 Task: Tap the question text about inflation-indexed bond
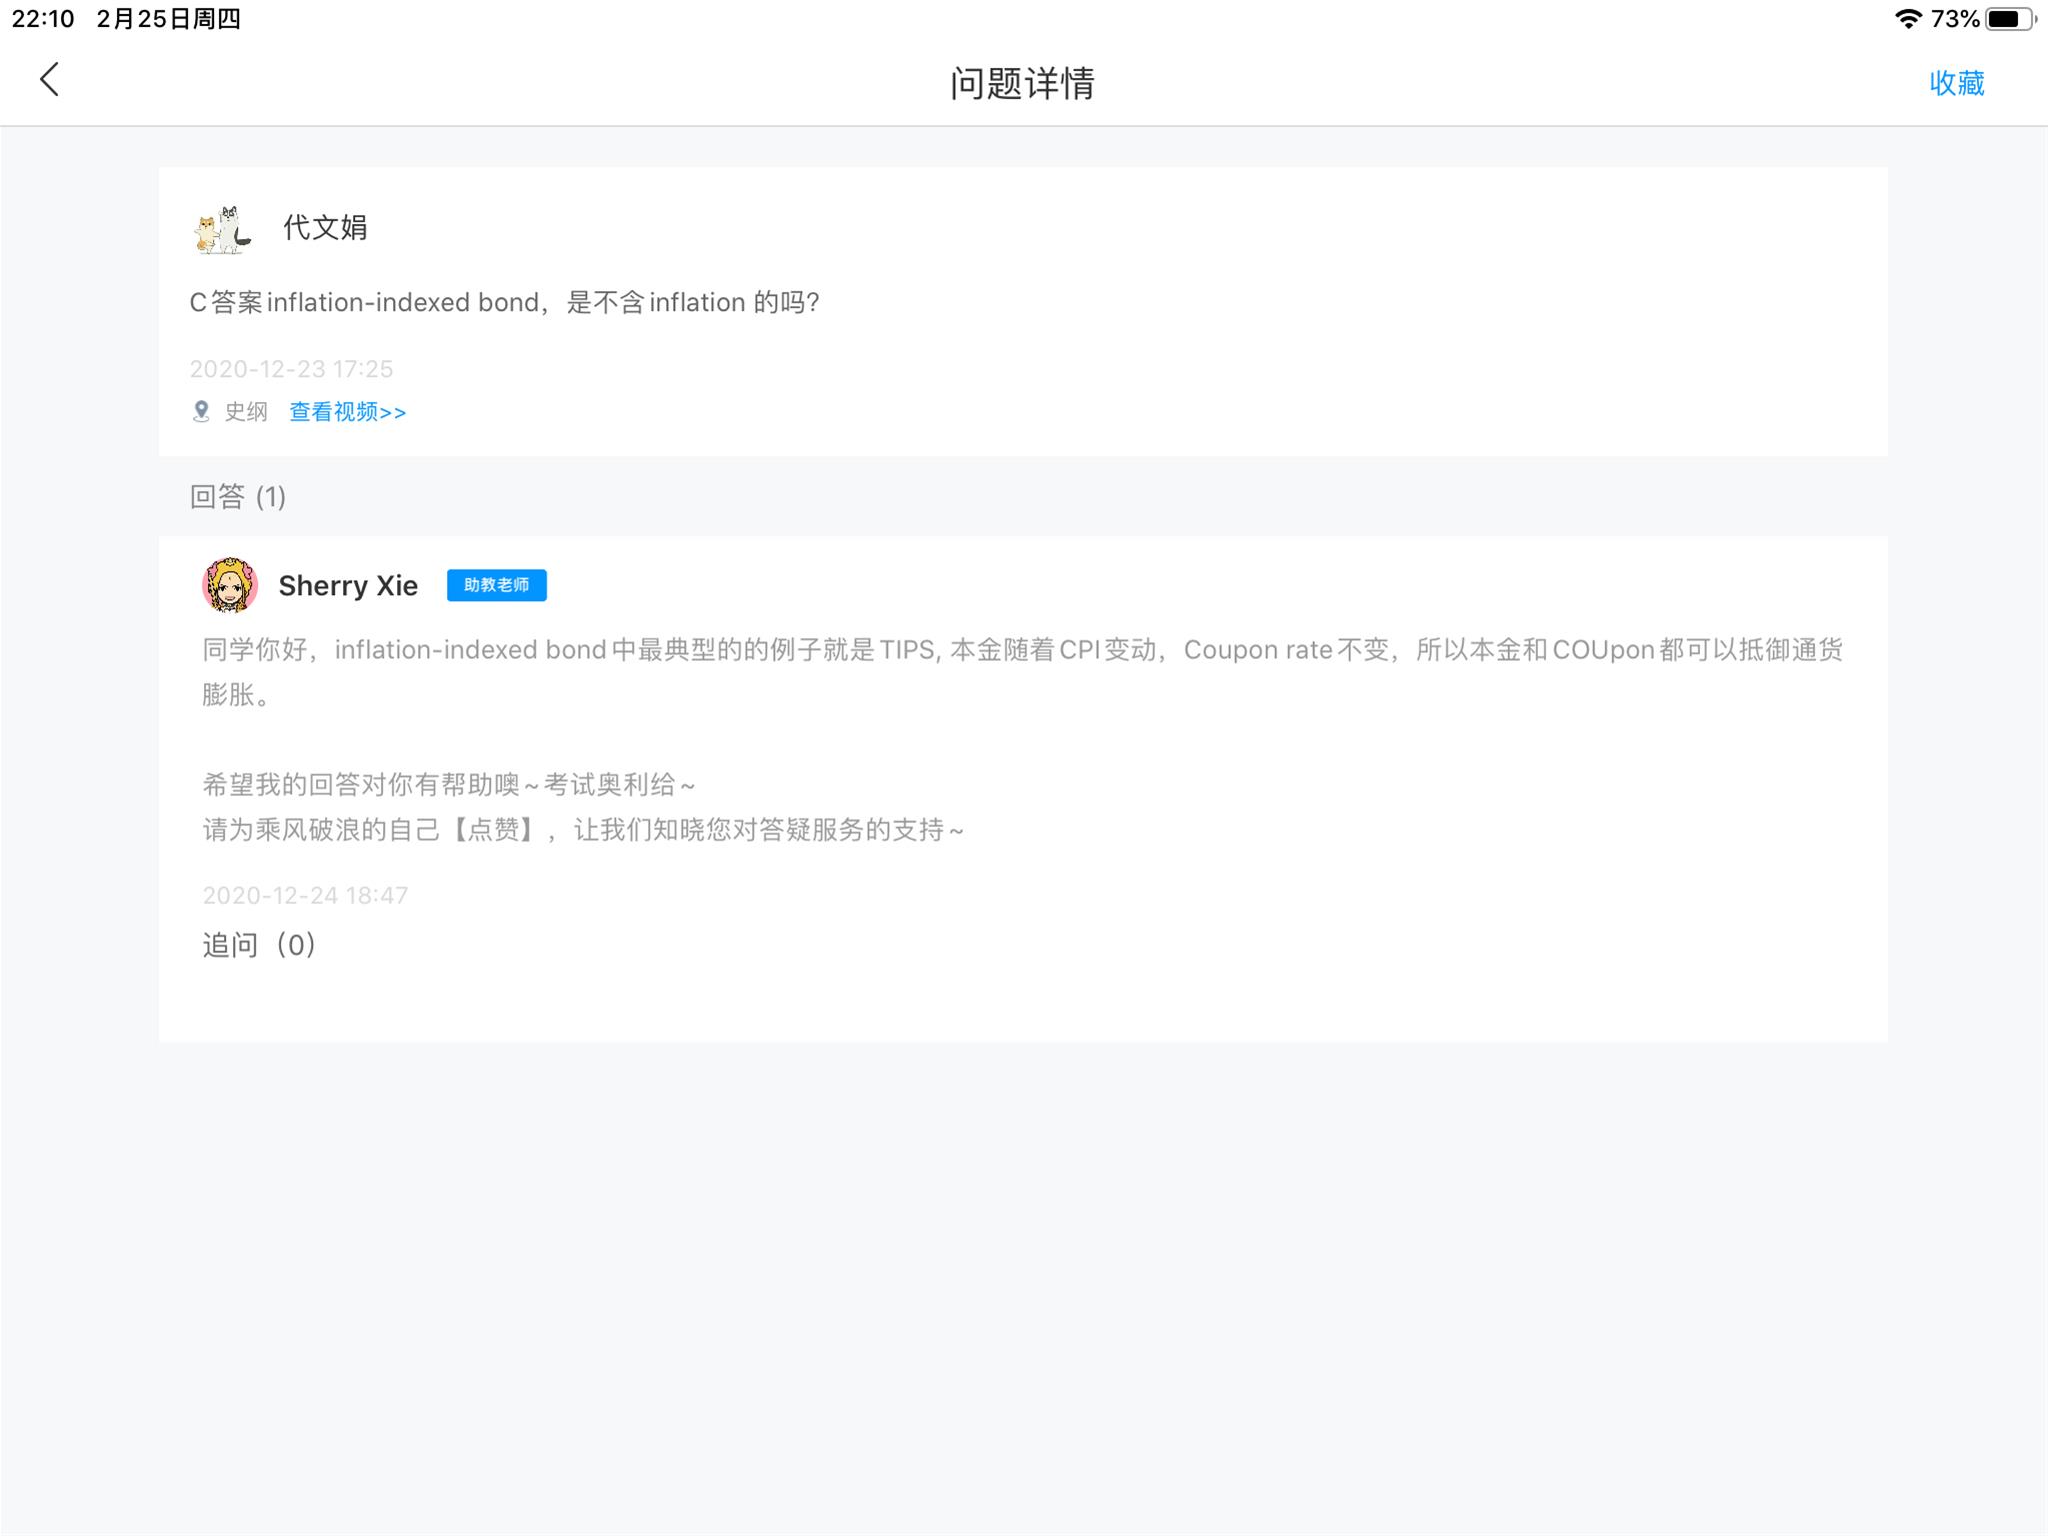point(504,303)
